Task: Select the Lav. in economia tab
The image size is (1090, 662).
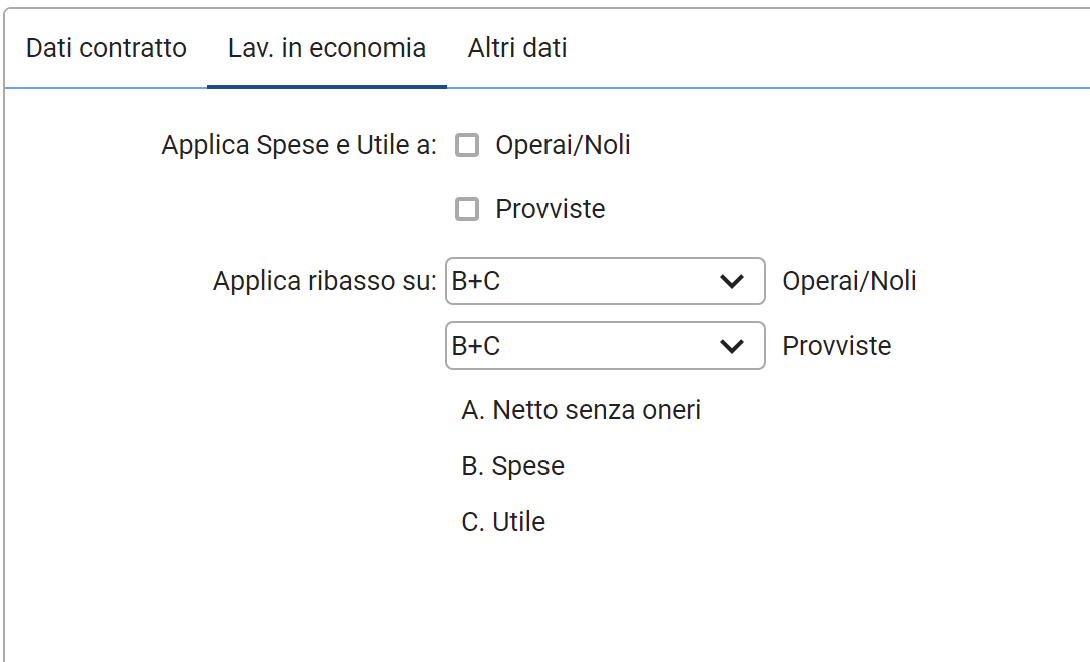Action: (x=326, y=48)
